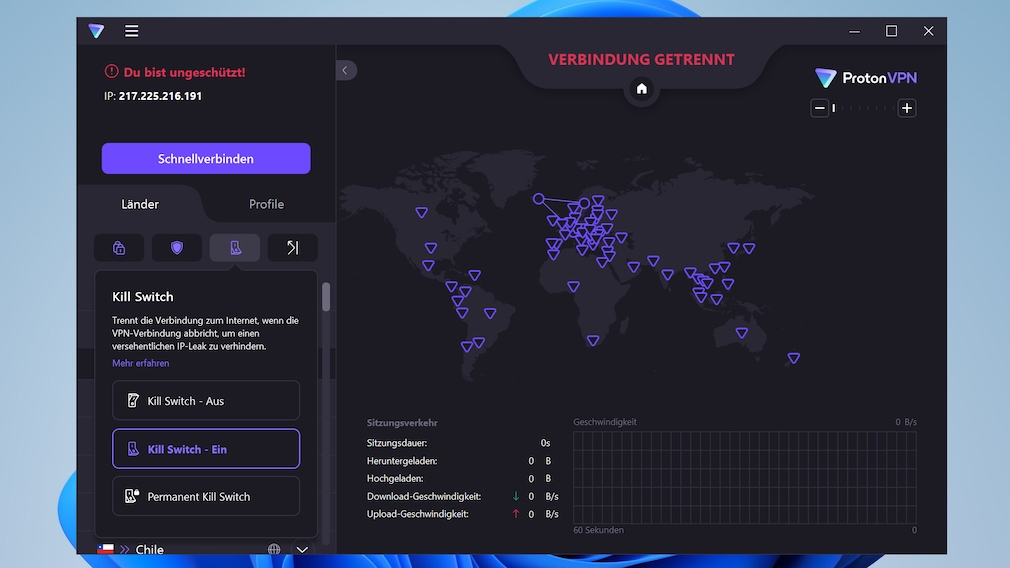Click the green download arrow icon

tap(516, 496)
